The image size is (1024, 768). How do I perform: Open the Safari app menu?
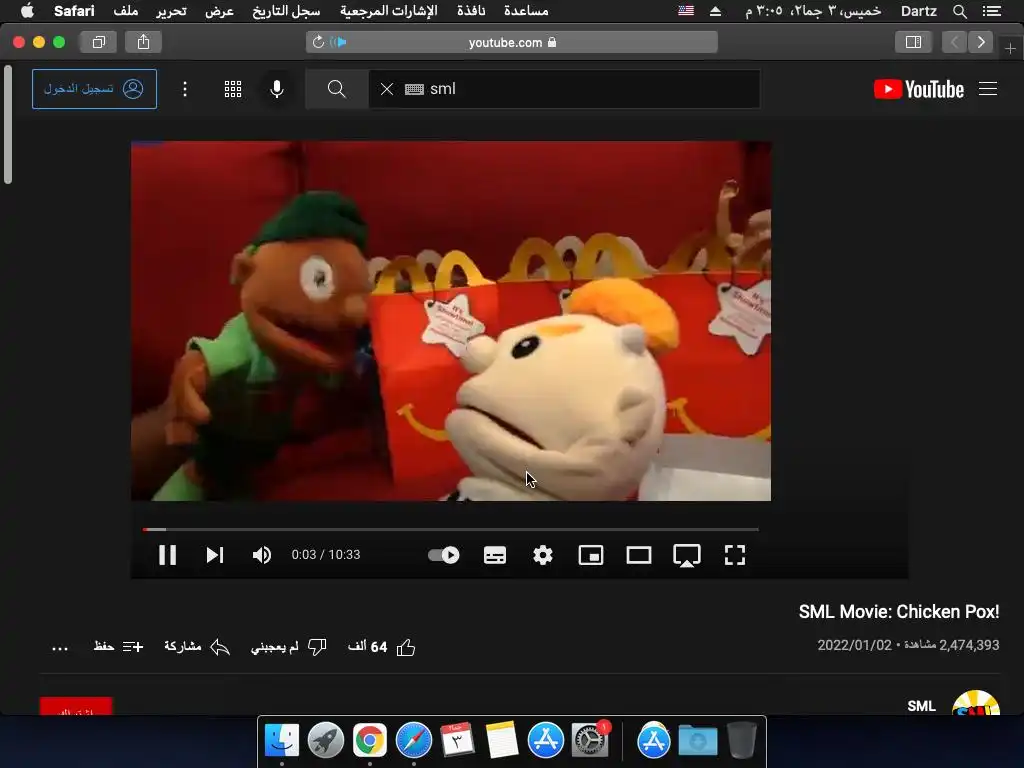click(74, 11)
